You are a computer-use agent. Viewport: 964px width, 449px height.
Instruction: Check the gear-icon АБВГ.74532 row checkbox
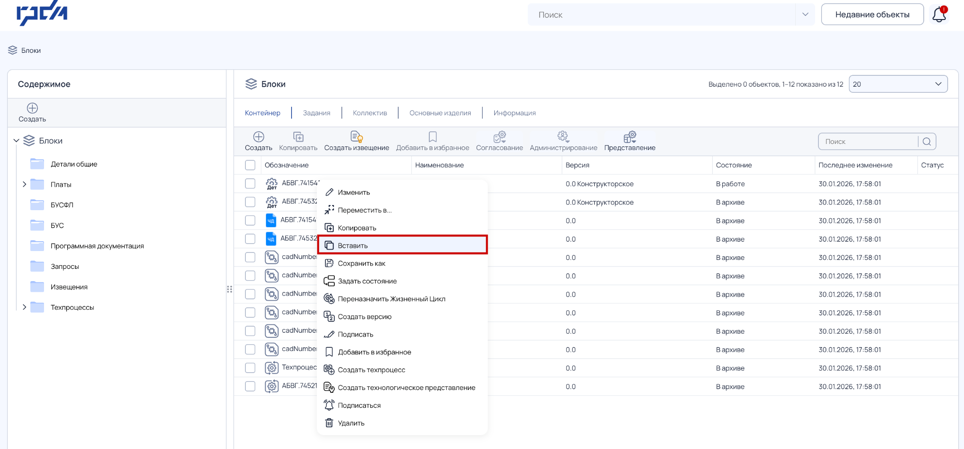(x=250, y=202)
